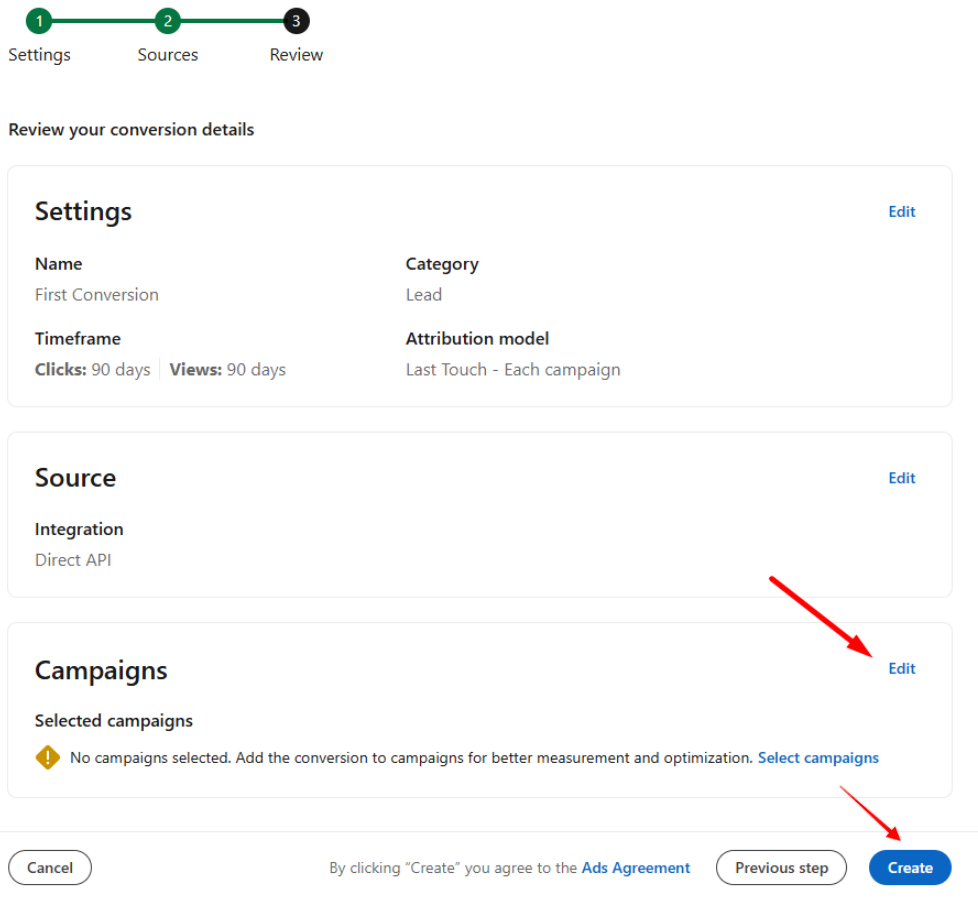Click the 'Attribution model' label
Image resolution: width=978 pixels, height=898 pixels.
(478, 339)
